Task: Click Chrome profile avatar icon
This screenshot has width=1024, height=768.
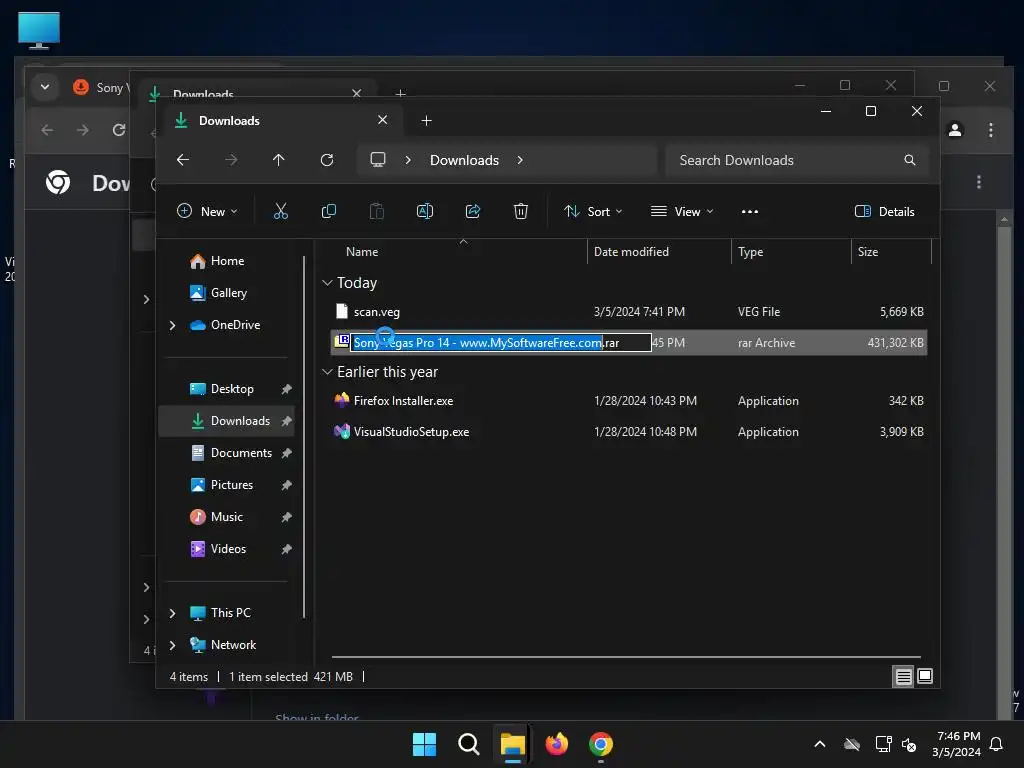Action: click(955, 130)
